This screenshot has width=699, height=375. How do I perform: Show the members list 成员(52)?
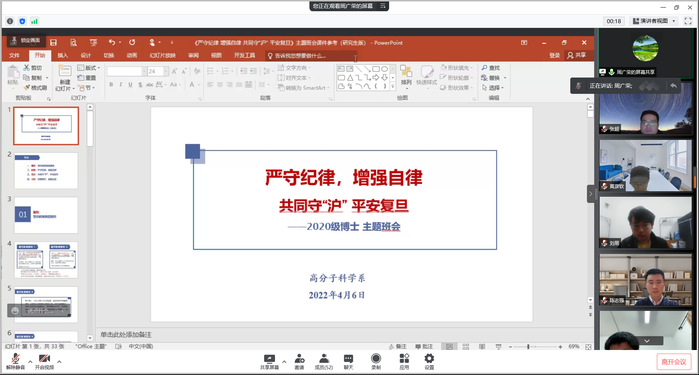coord(324,362)
